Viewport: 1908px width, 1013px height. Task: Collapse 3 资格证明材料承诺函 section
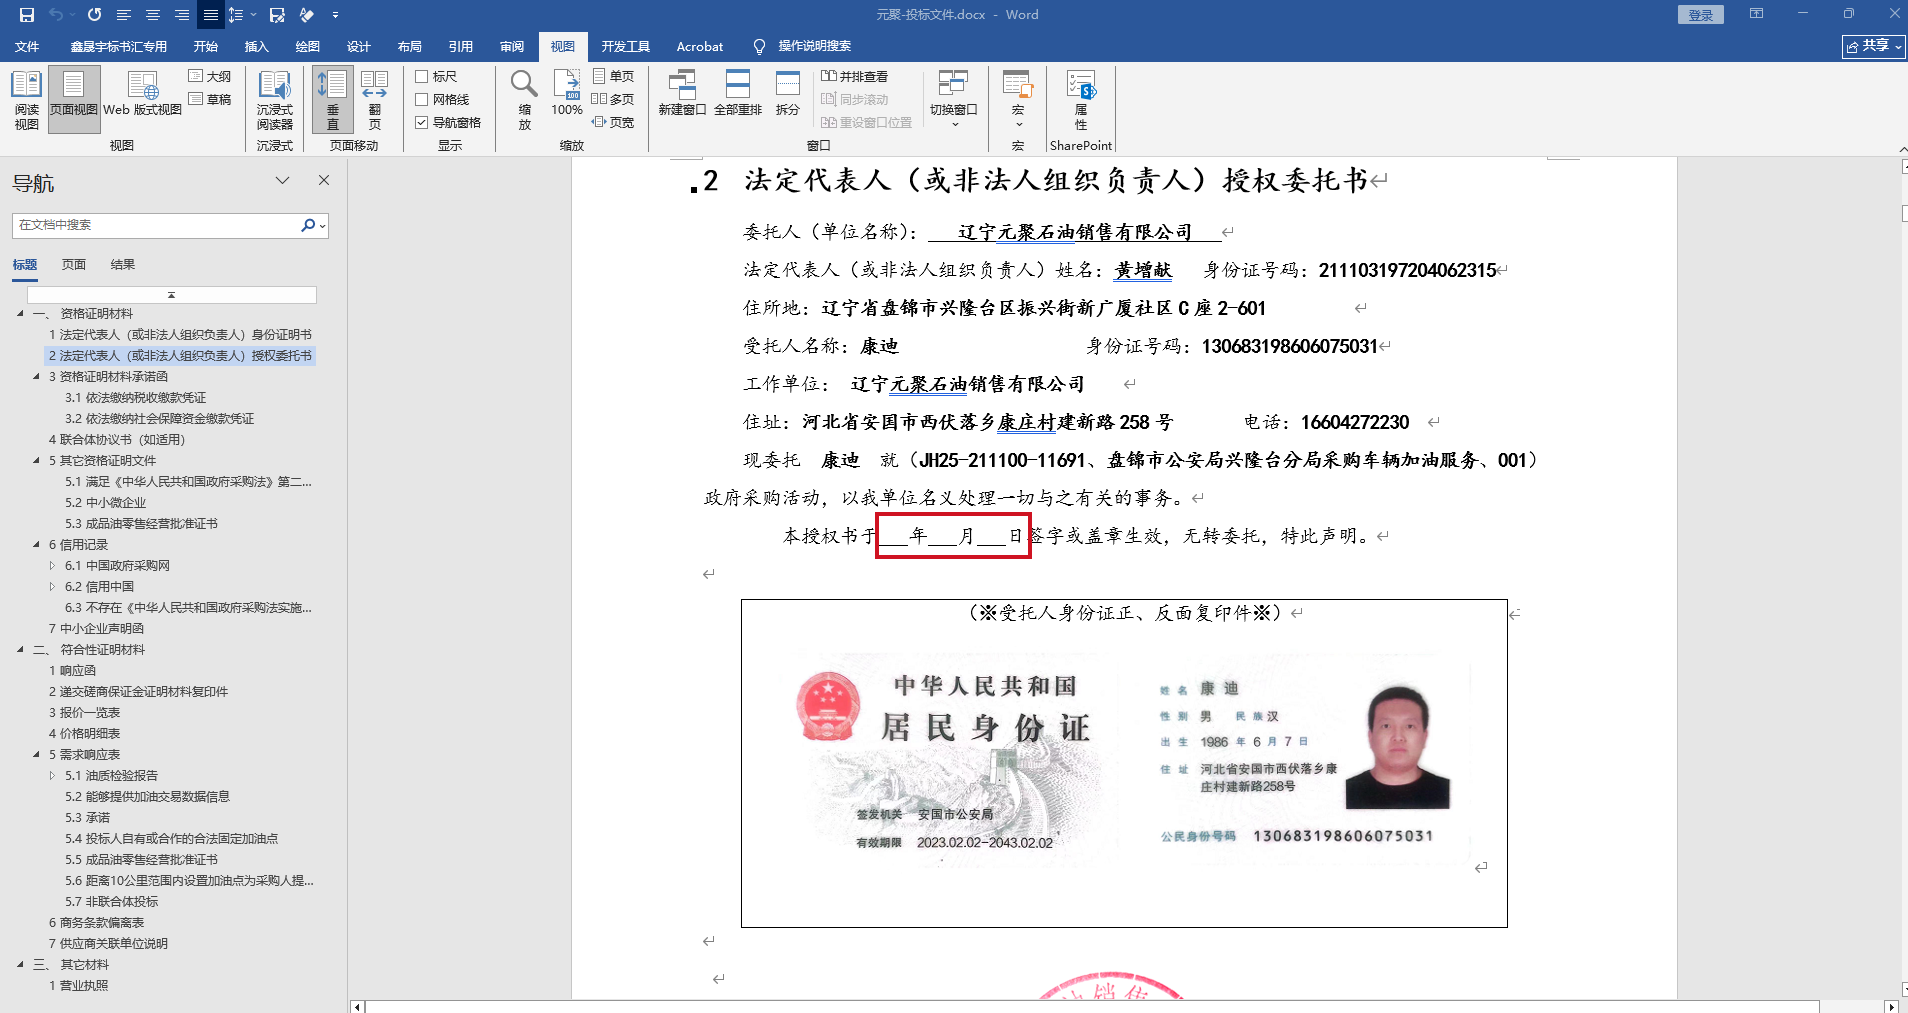[x=36, y=377]
